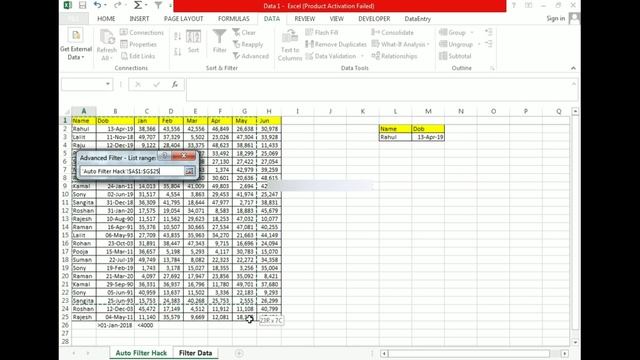This screenshot has width=640, height=360.
Task: Click cancel X in formula bar
Action: click(x=138, y=84)
